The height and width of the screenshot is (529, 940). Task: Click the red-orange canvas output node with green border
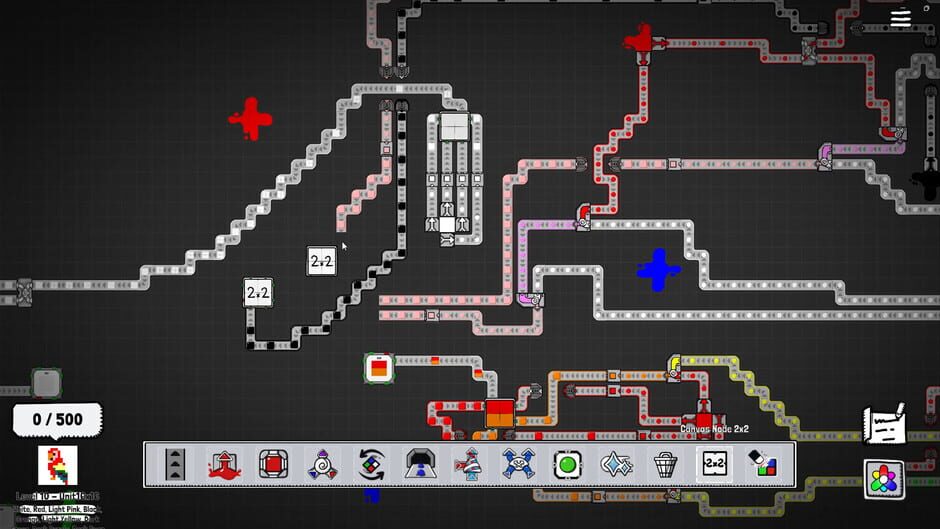pyautogui.click(x=379, y=368)
